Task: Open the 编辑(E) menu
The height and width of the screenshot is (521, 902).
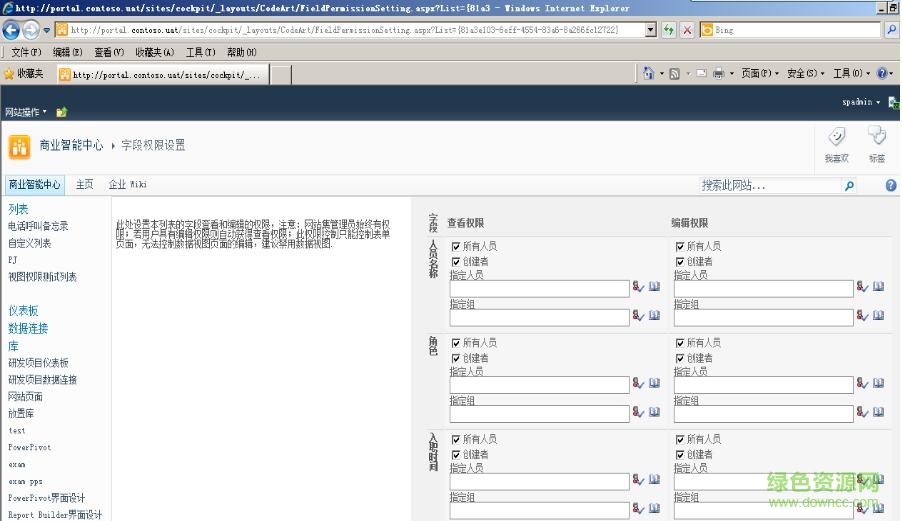Action: 67,52
